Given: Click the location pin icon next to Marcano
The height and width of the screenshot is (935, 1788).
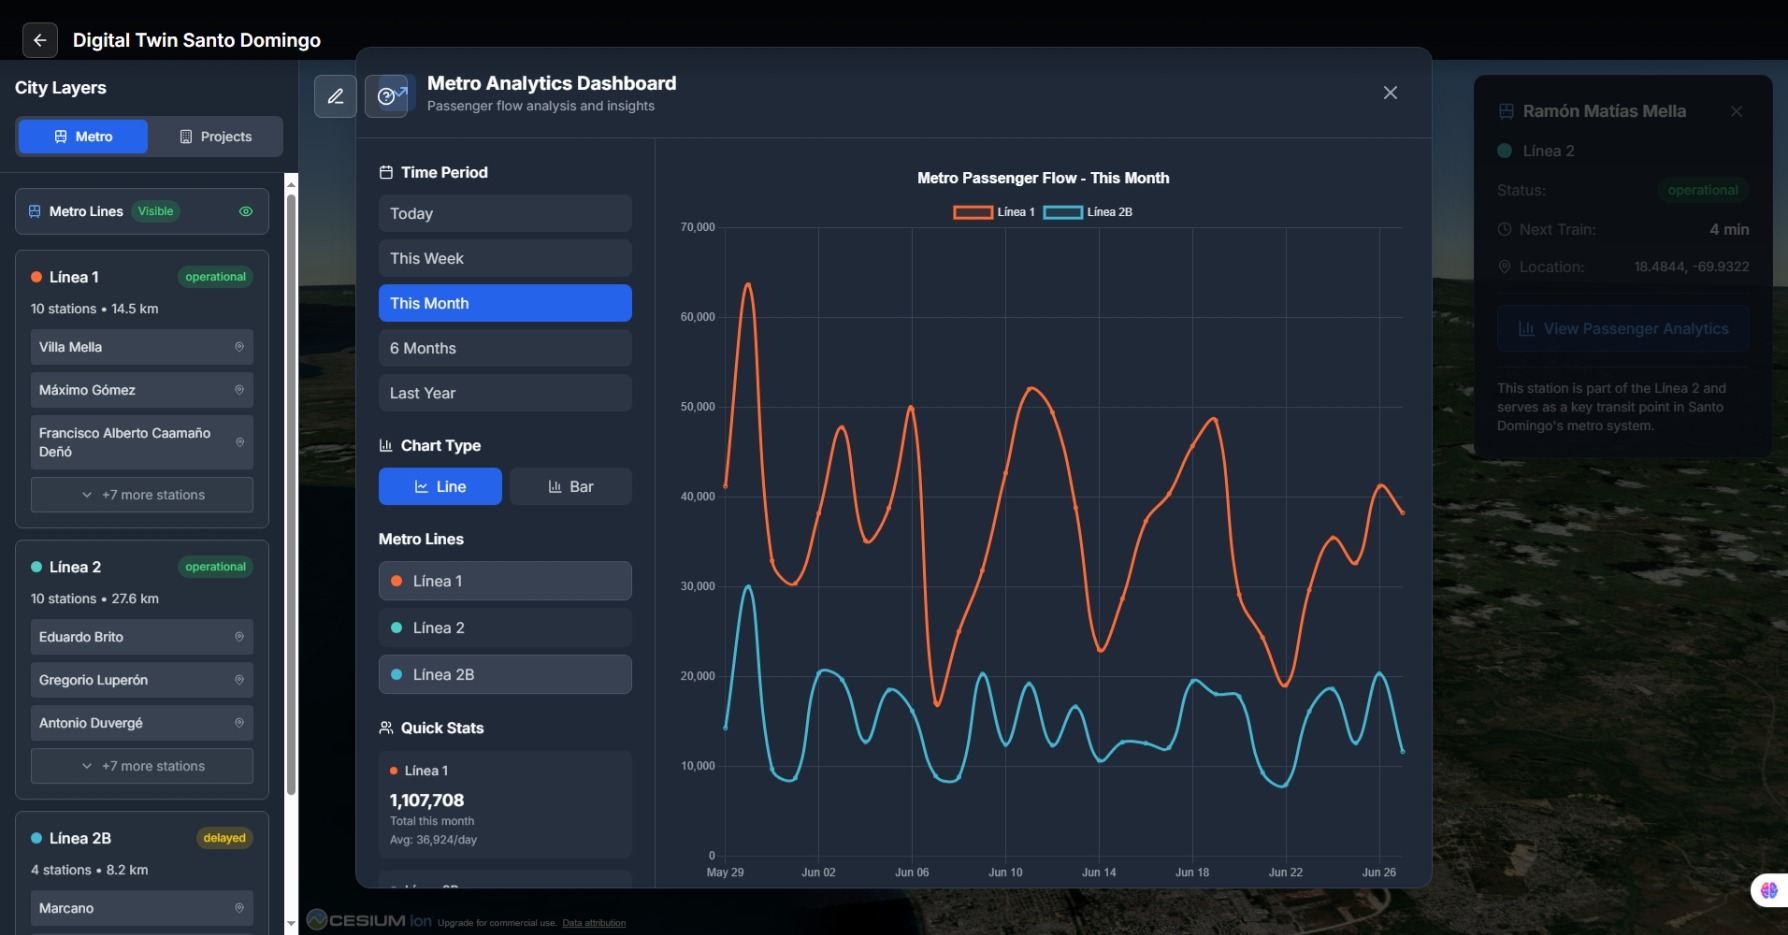Looking at the screenshot, I should click(239, 908).
